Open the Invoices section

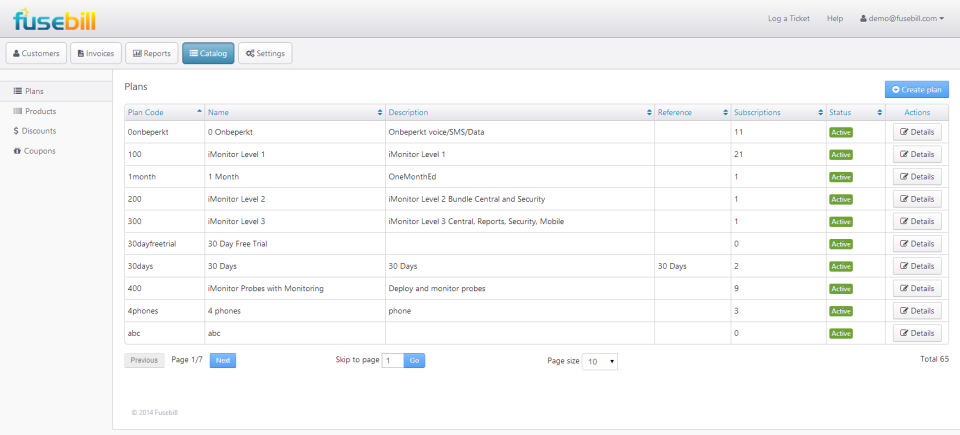coord(96,53)
